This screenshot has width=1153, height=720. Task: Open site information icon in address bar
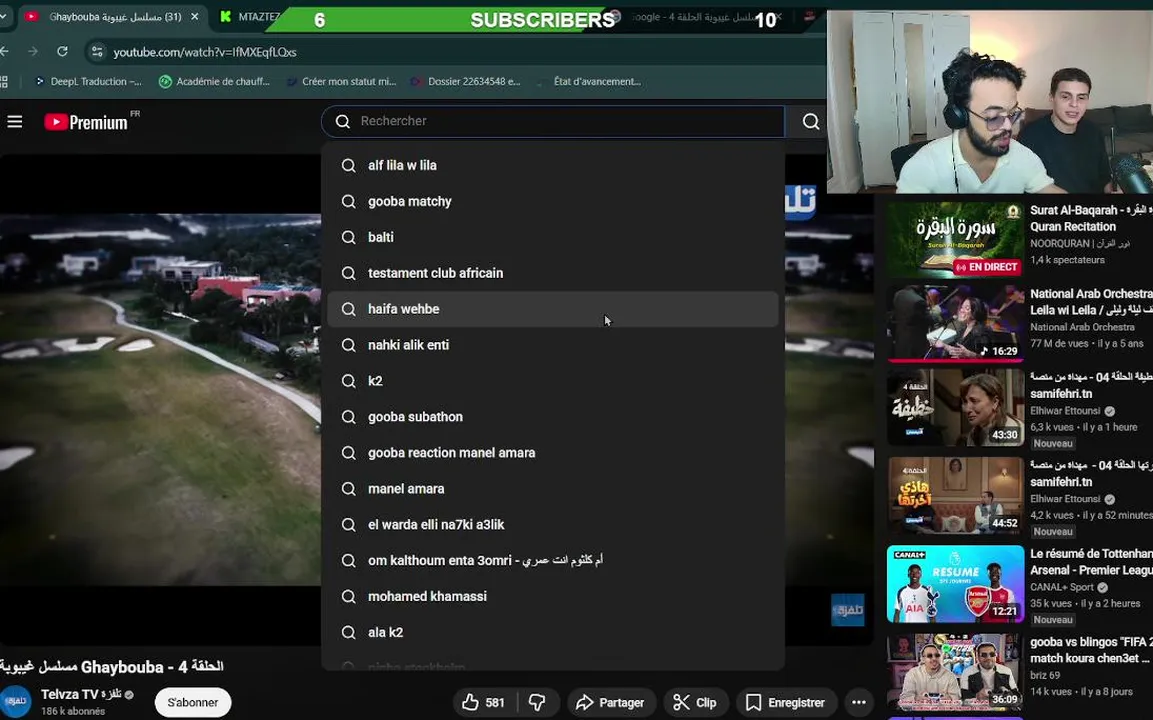coord(96,51)
